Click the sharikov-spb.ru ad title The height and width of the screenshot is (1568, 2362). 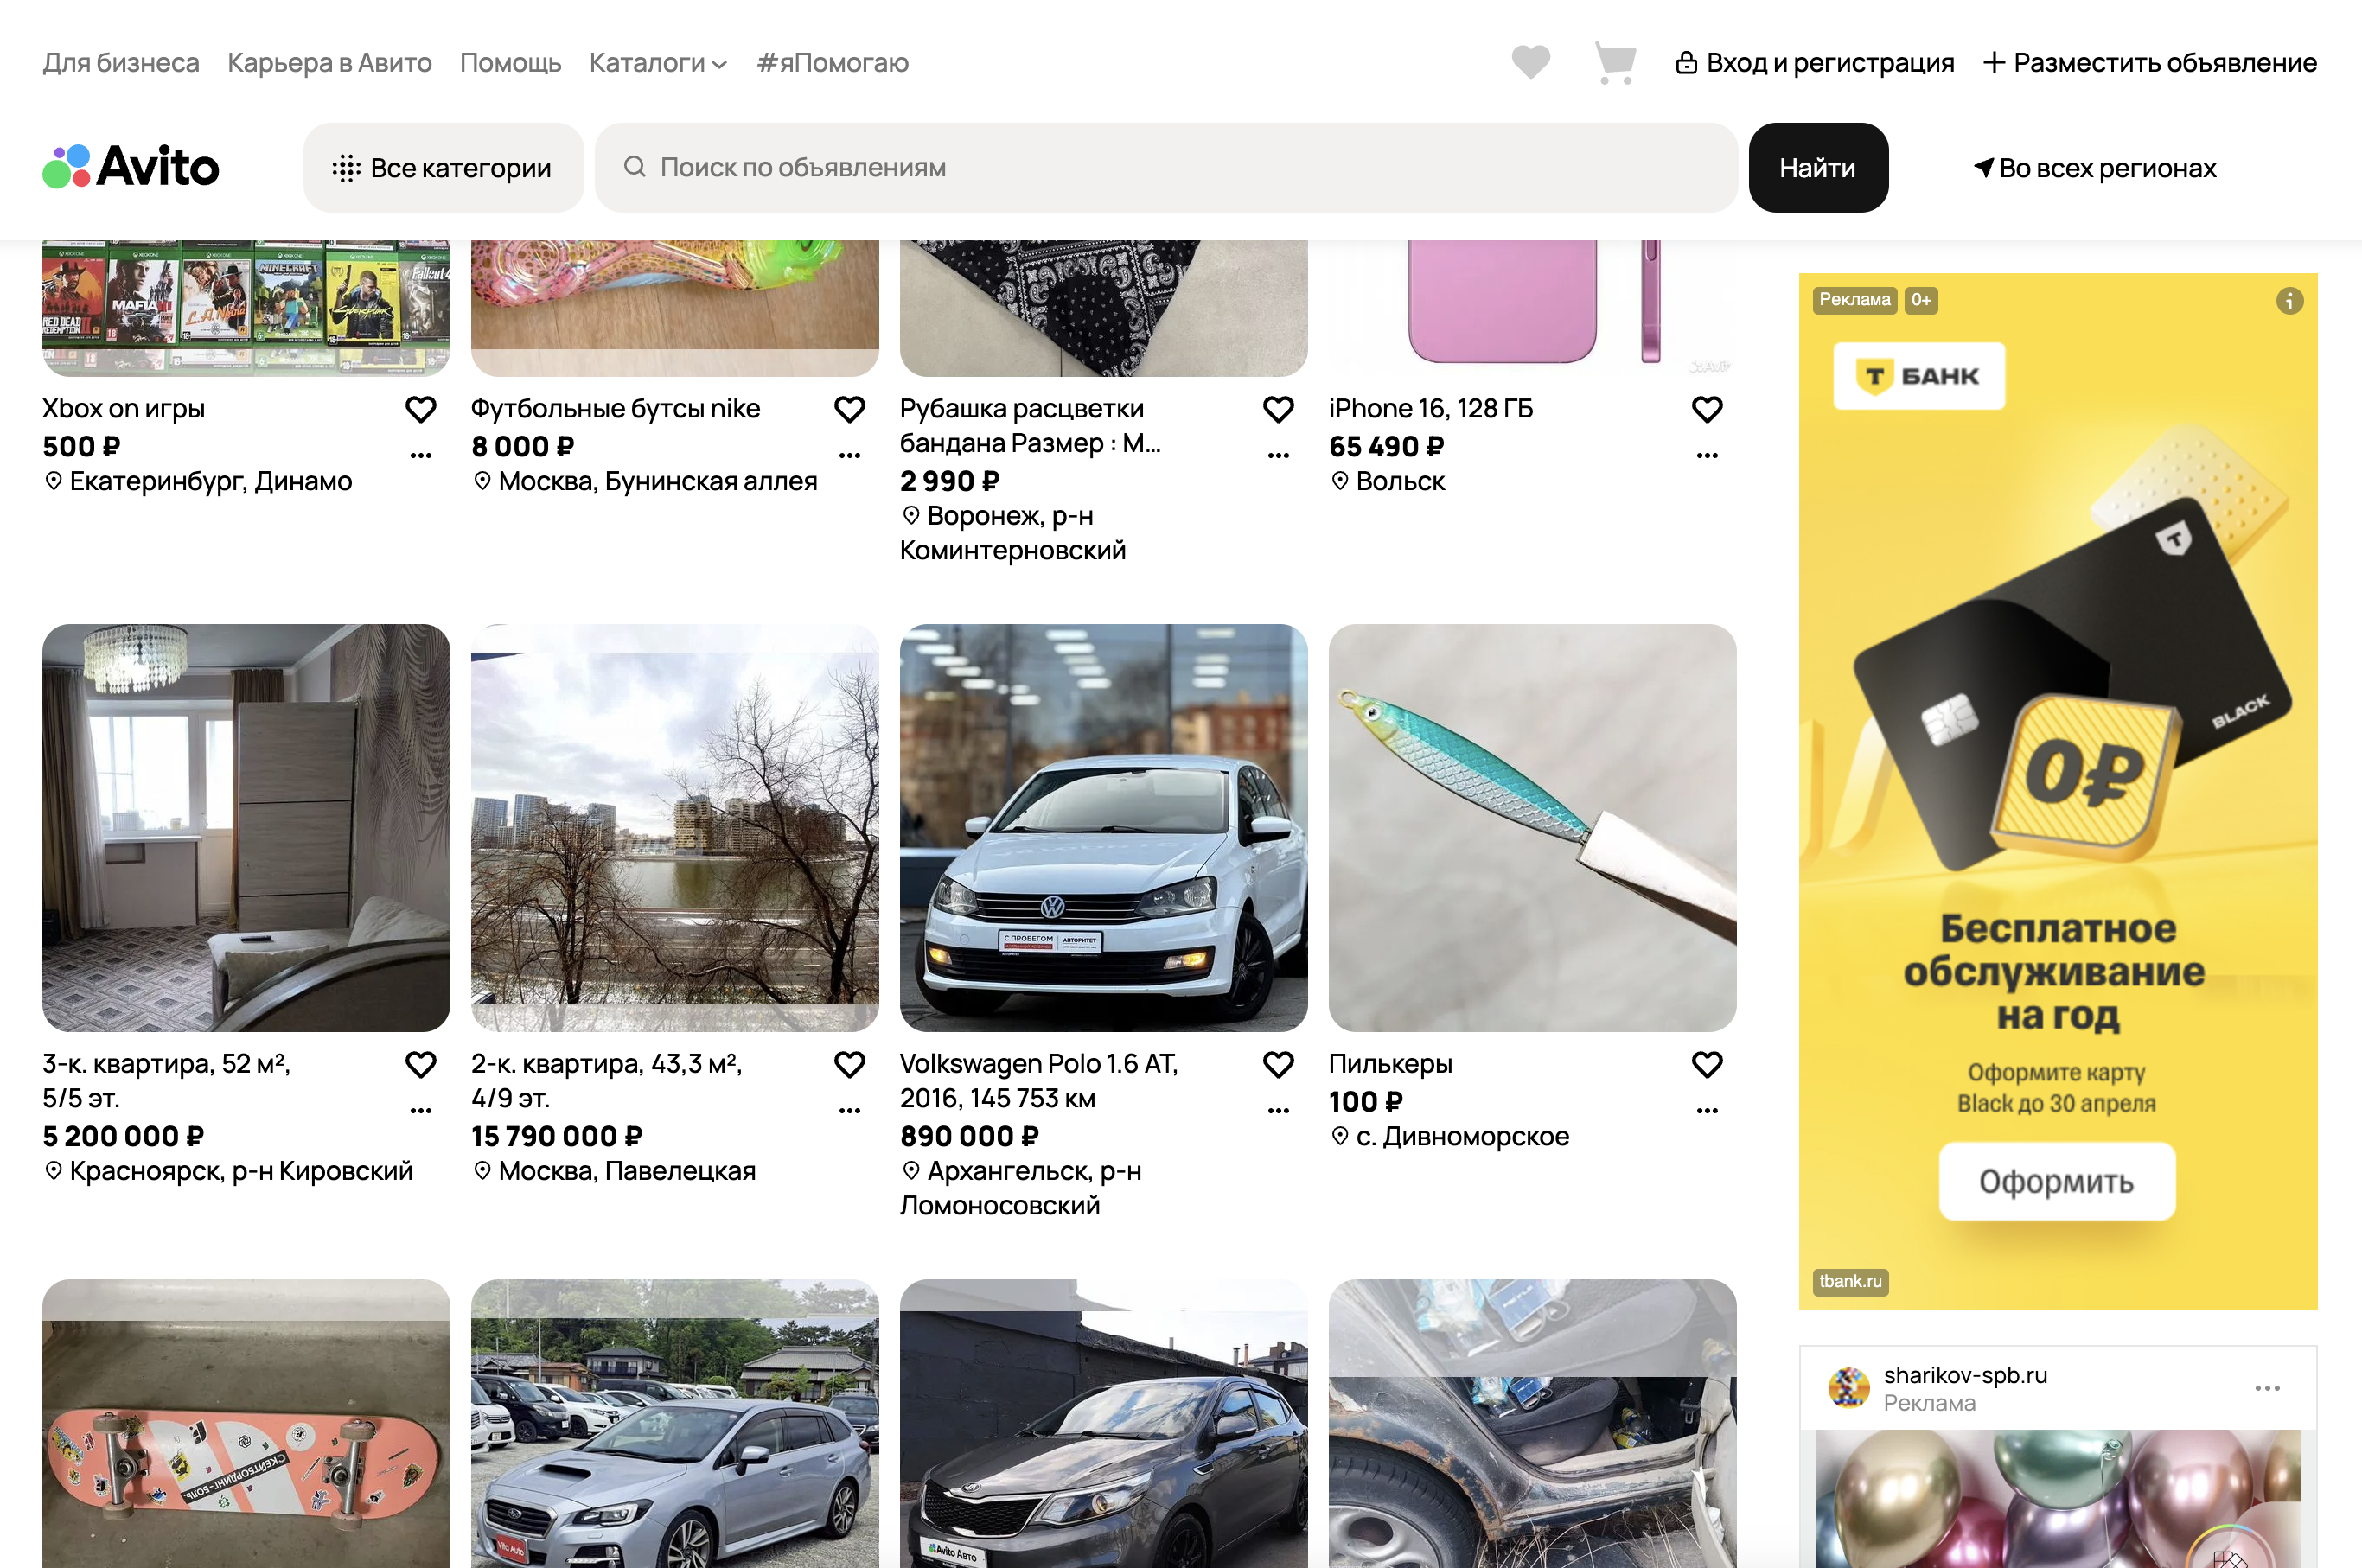coord(1965,1375)
